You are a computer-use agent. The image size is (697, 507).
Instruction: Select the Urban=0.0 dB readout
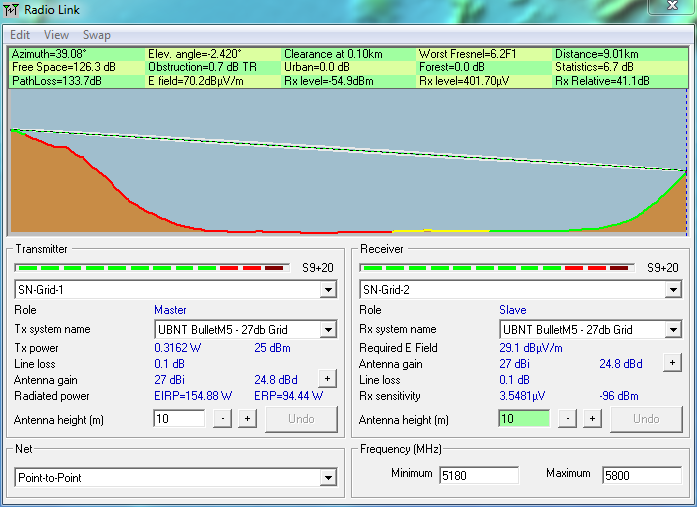pos(317,67)
